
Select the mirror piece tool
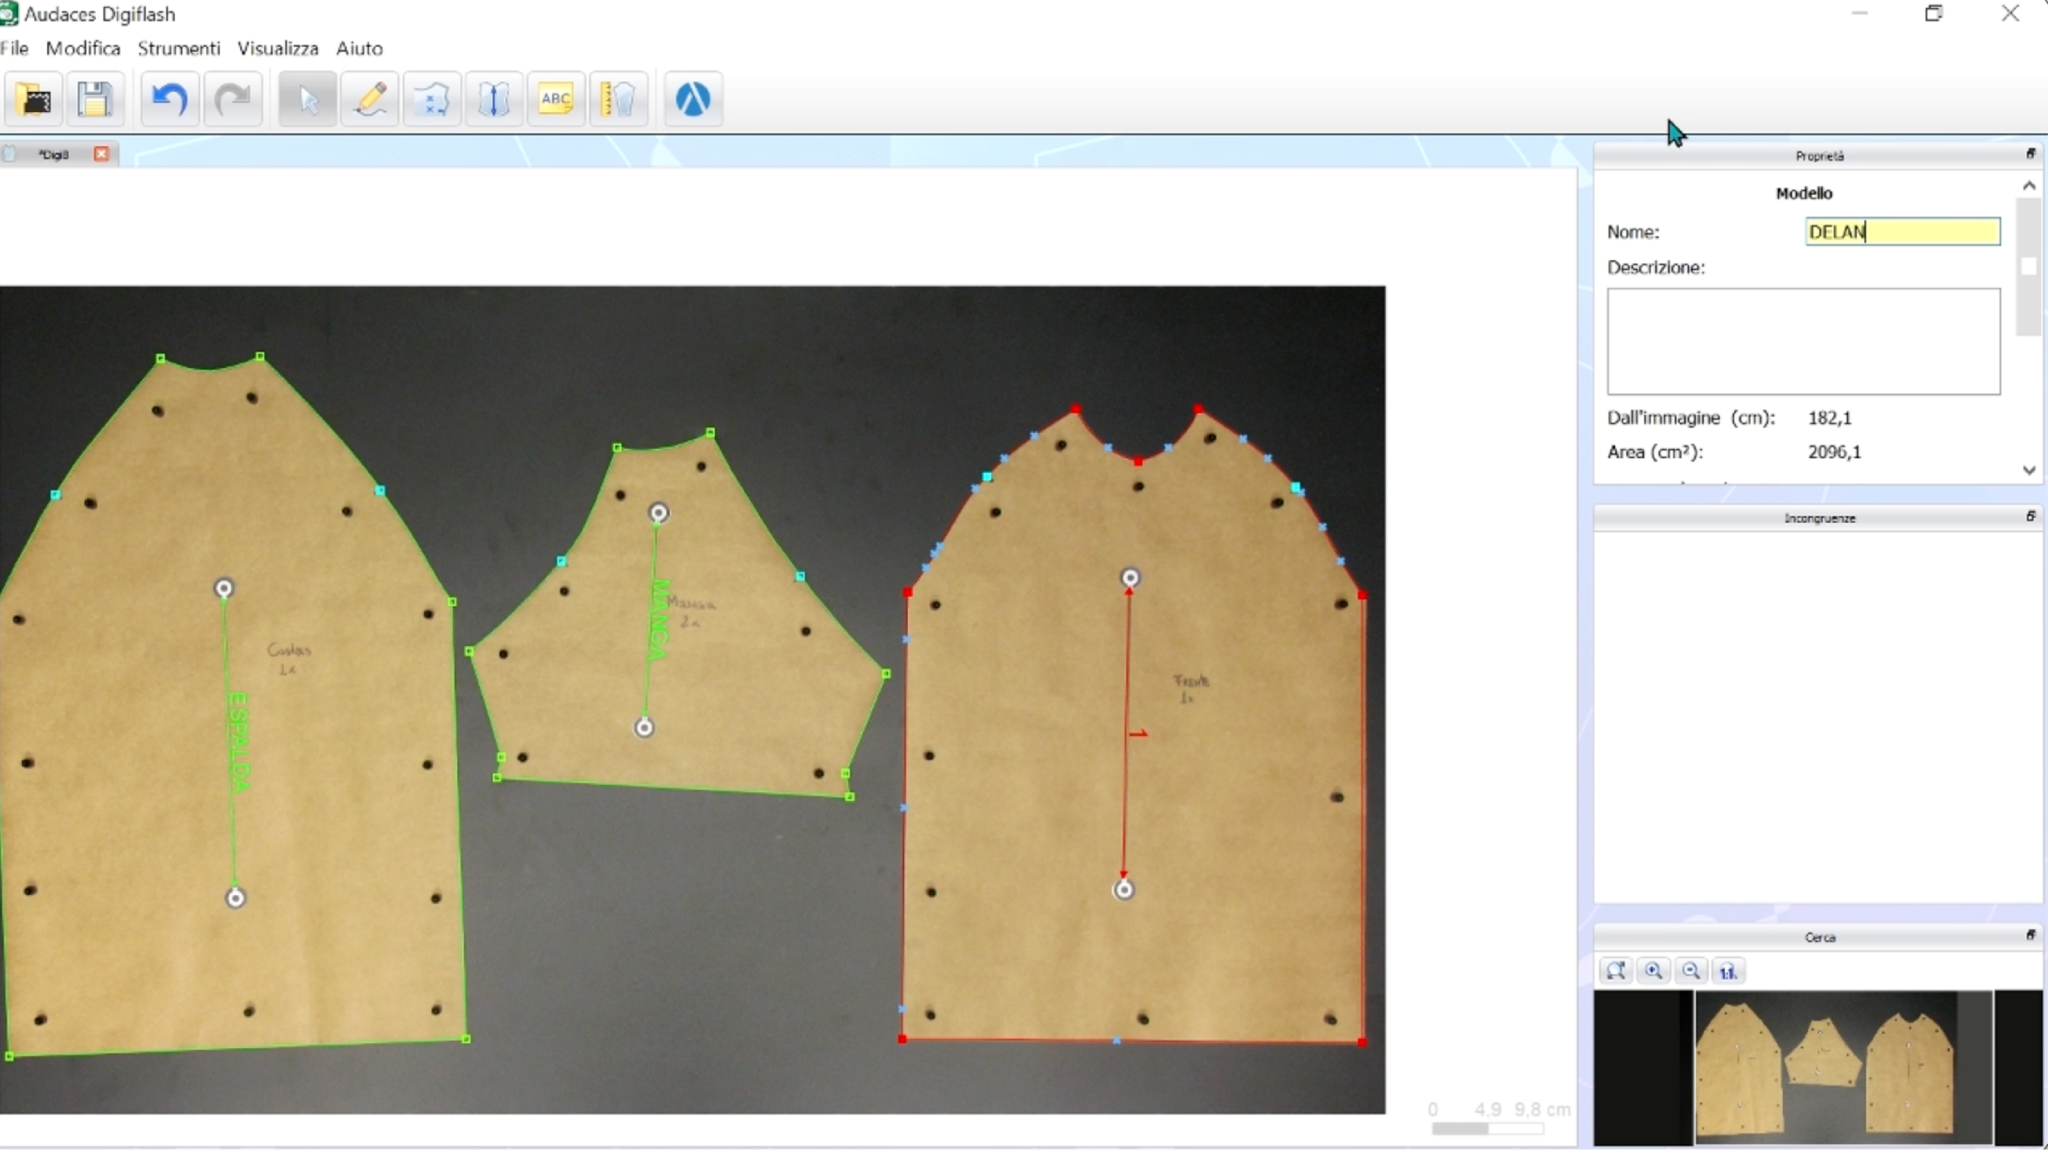[x=494, y=98]
